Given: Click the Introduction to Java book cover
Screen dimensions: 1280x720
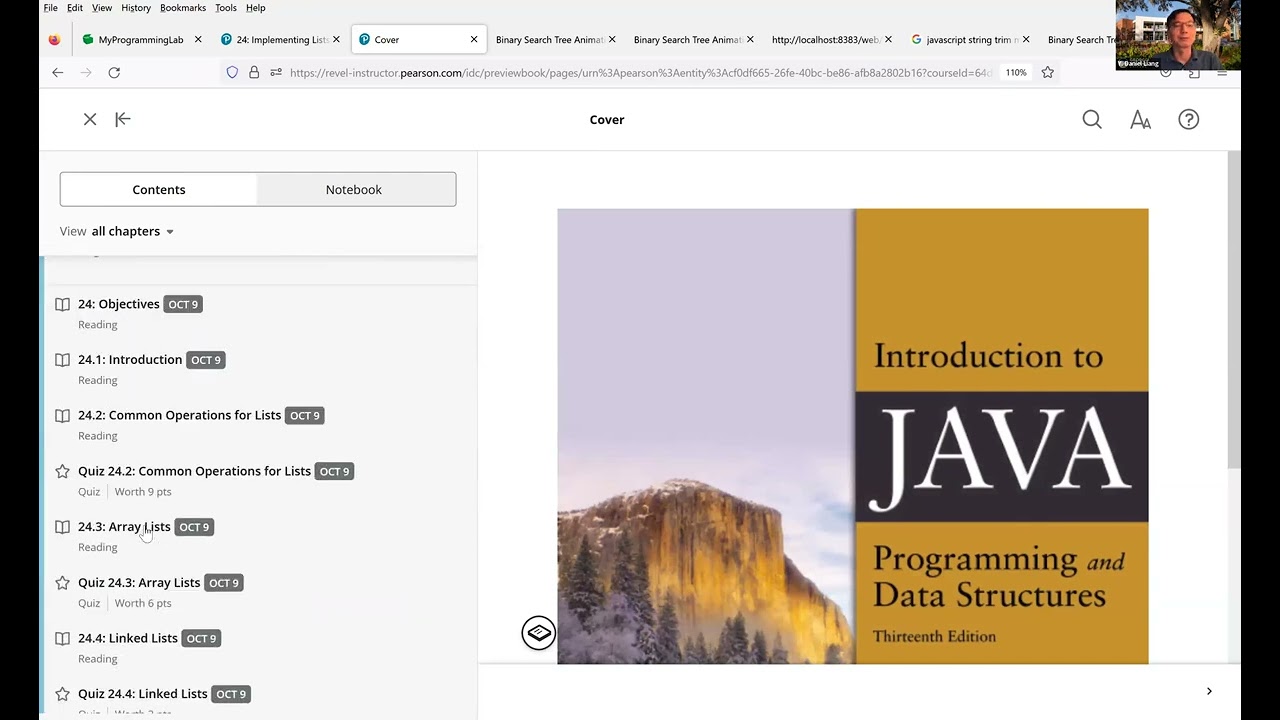Looking at the screenshot, I should pyautogui.click(x=853, y=436).
